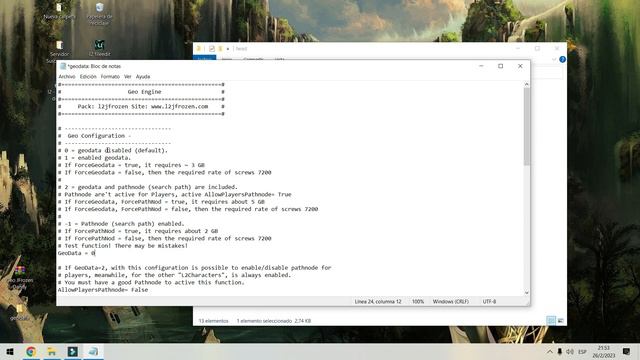
Task: Open File Explorer from the taskbar
Action: pyautogui.click(x=51, y=351)
